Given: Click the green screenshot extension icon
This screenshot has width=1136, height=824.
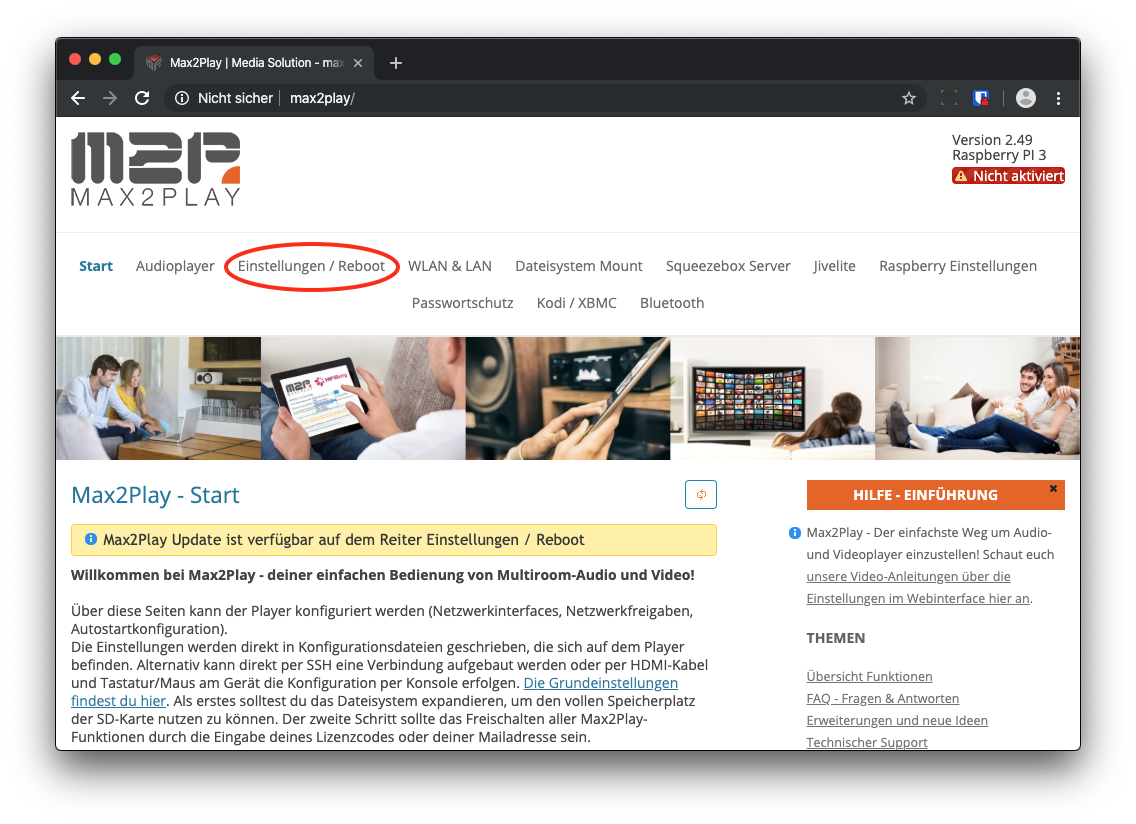Looking at the screenshot, I should pyautogui.click(x=949, y=98).
